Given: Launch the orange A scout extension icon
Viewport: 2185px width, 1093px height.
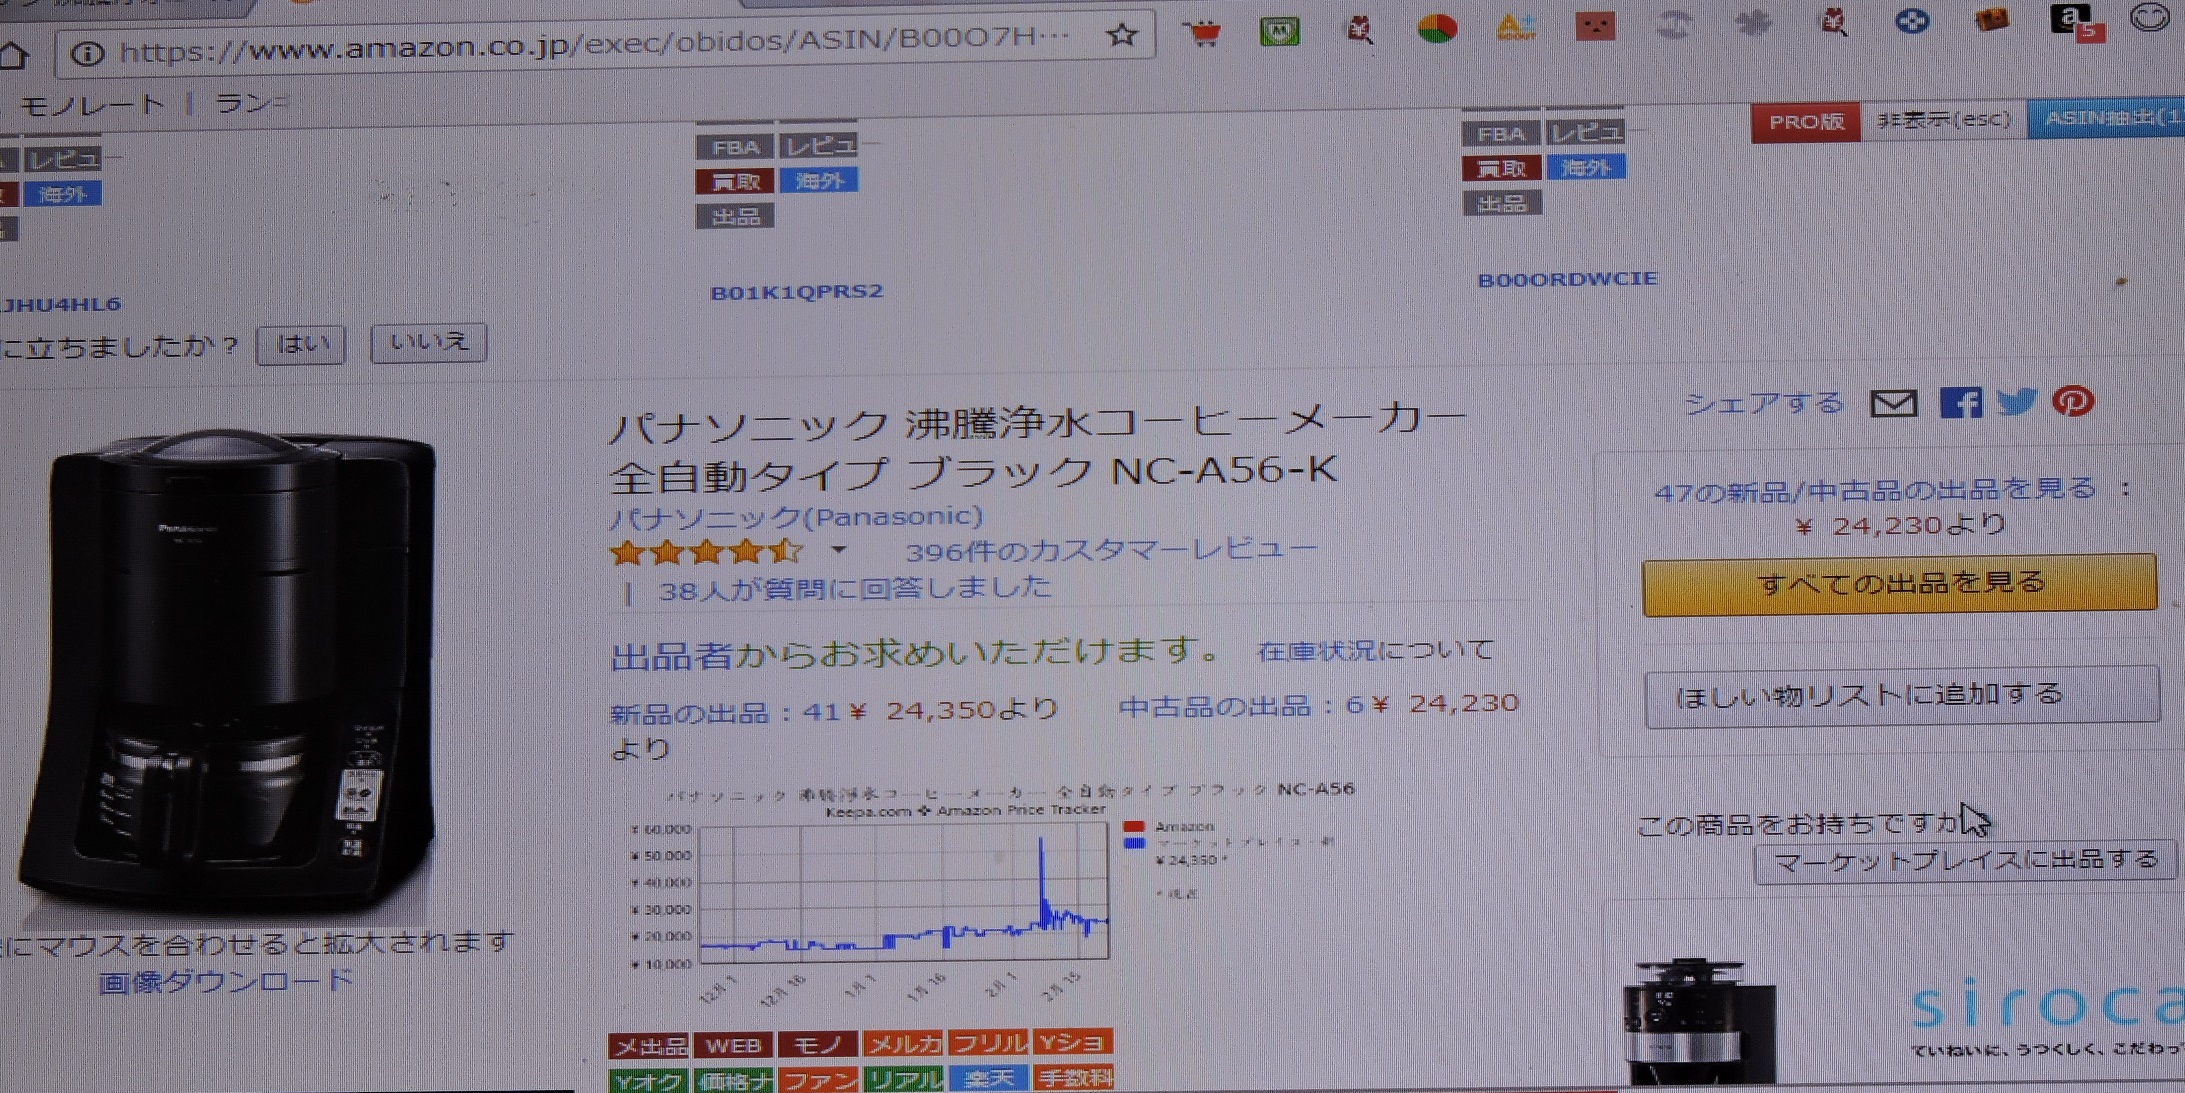Looking at the screenshot, I should click(1516, 27).
